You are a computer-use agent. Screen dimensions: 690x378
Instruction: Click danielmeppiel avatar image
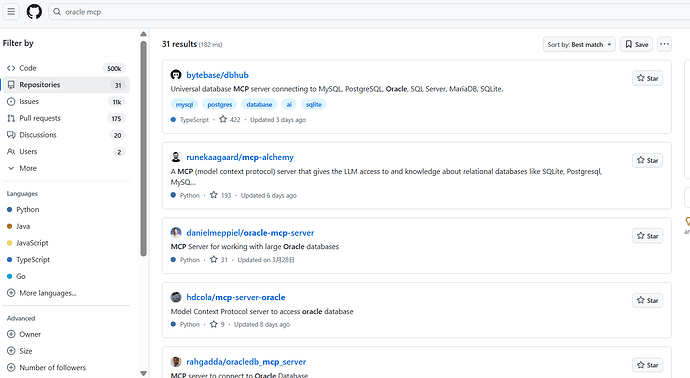pos(176,233)
